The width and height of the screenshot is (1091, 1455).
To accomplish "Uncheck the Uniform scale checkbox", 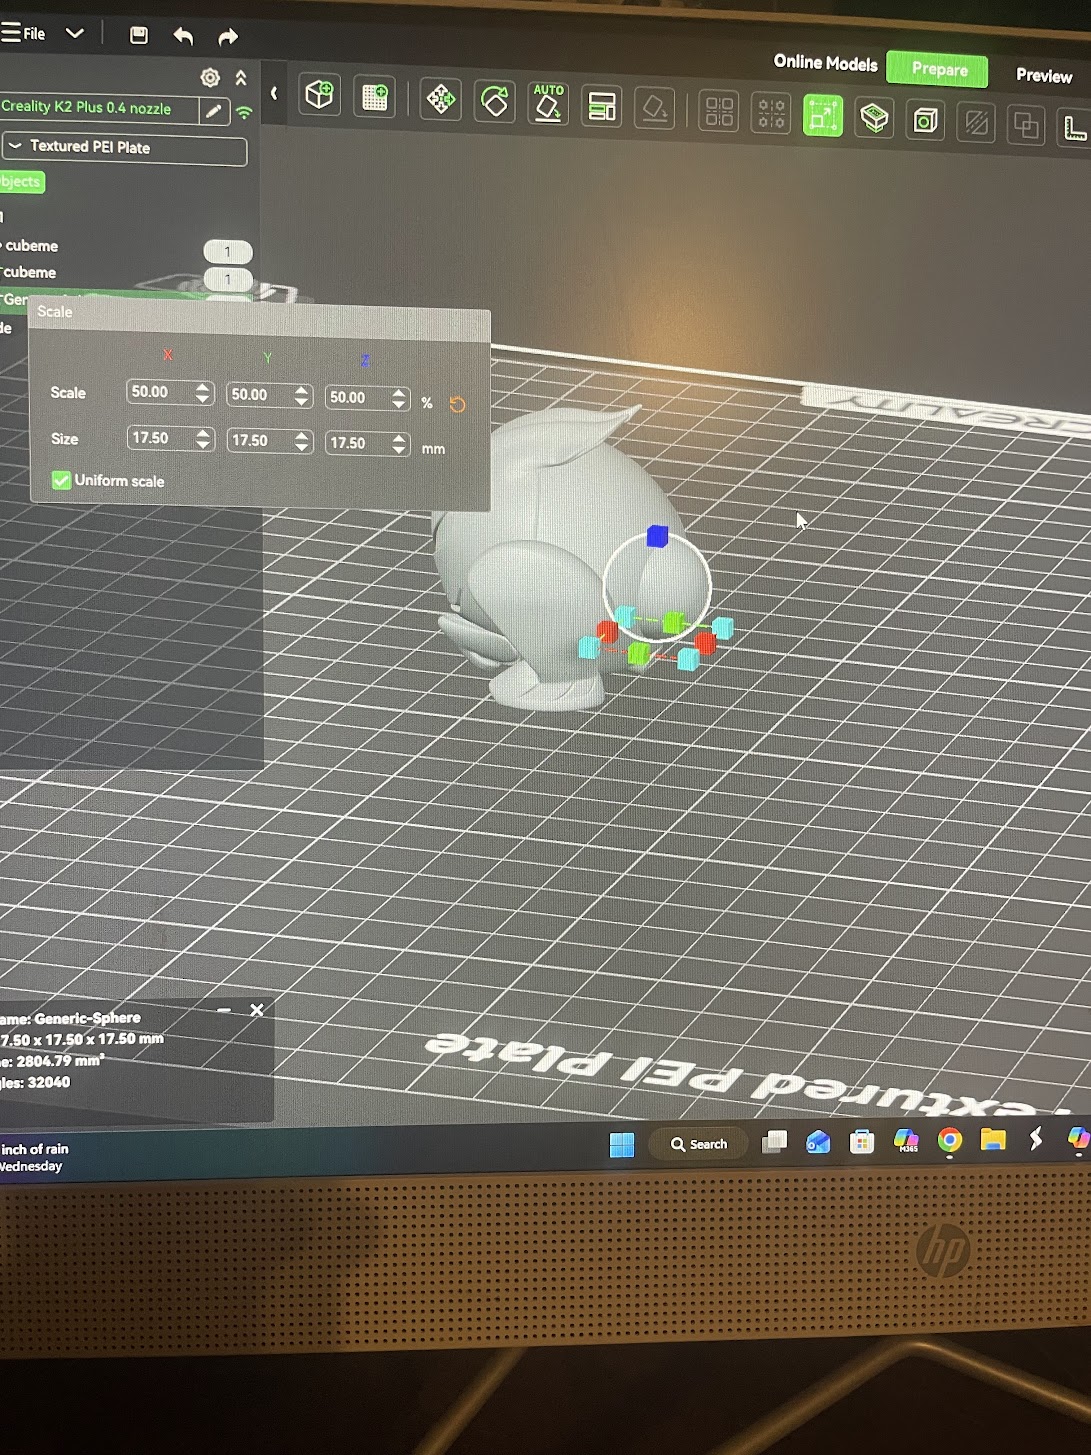I will click(x=61, y=480).
